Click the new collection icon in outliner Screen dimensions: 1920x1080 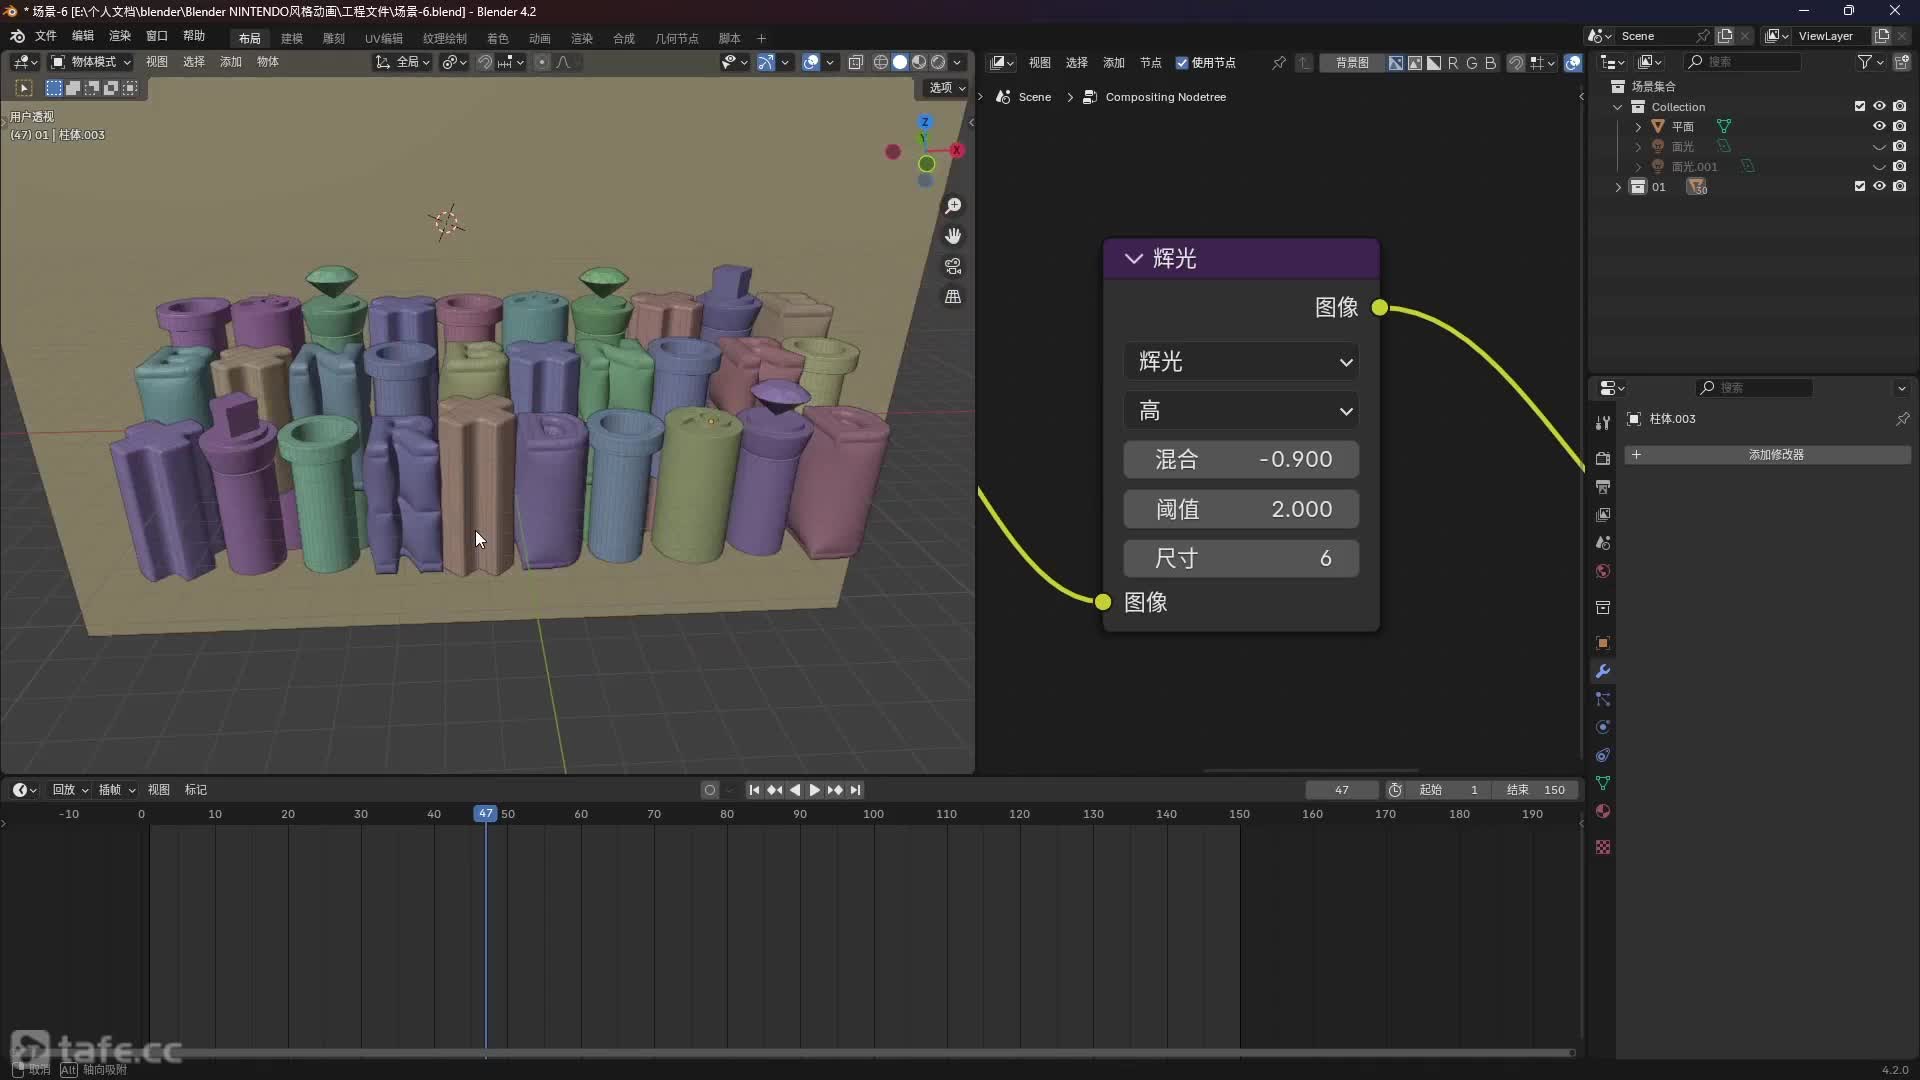pos(1902,62)
